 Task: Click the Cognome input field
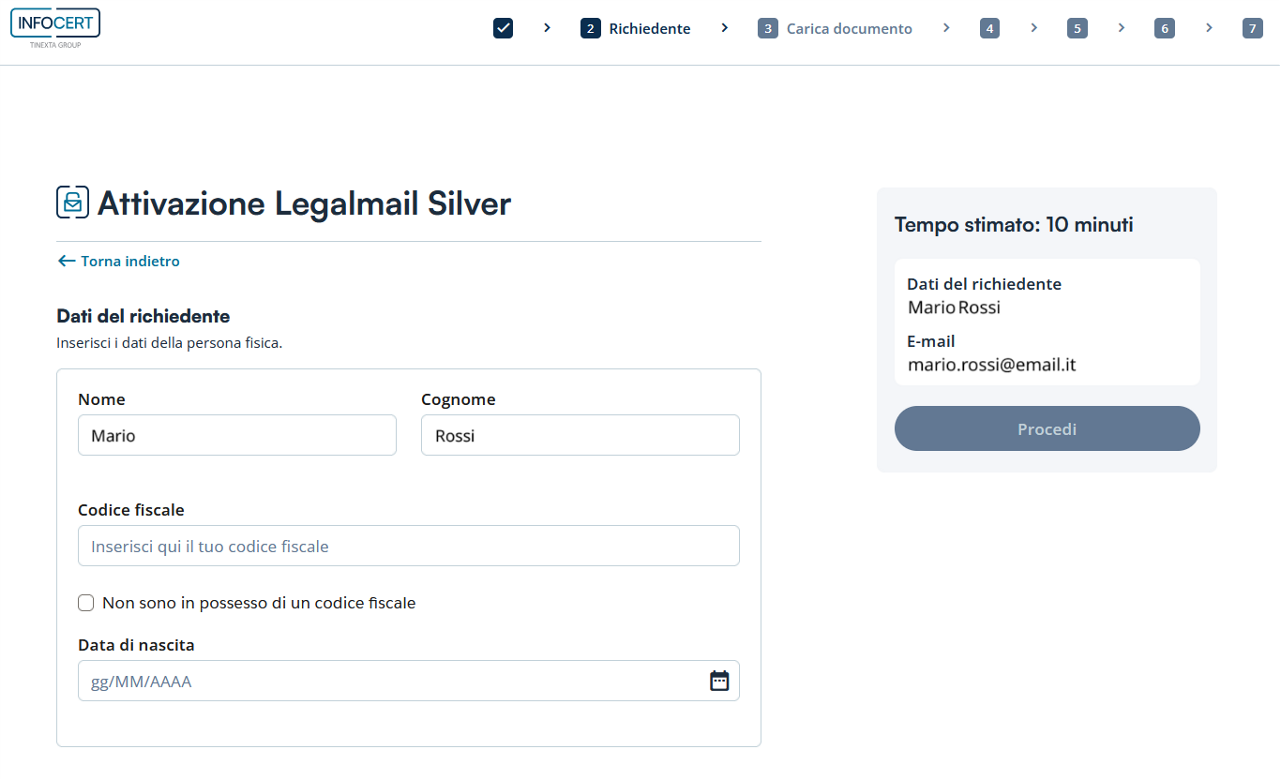point(580,435)
